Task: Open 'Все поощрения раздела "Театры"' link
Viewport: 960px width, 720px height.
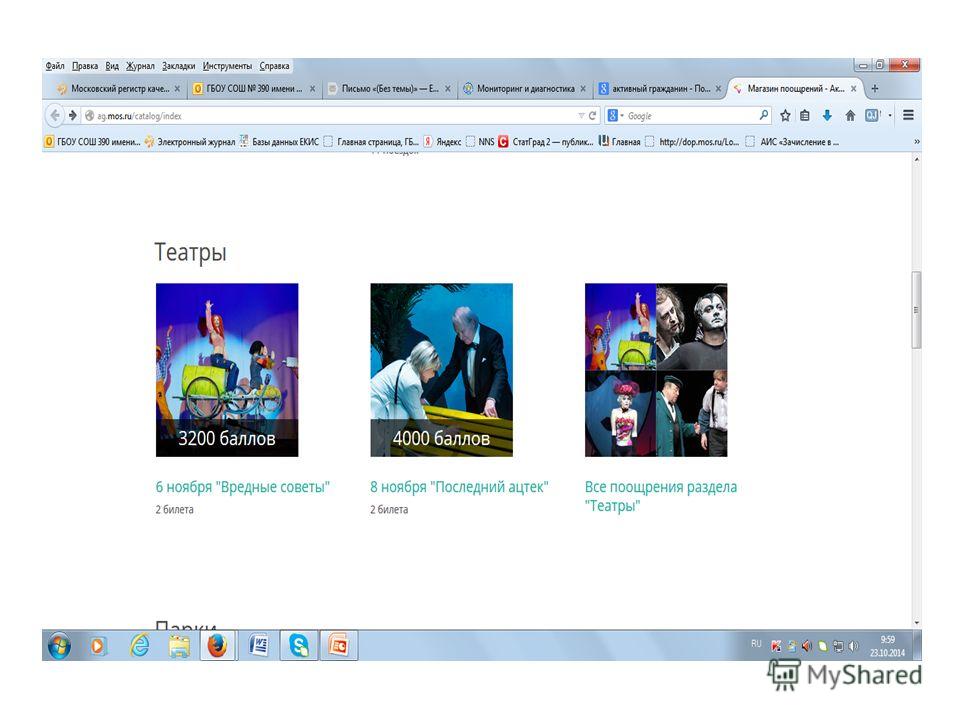Action: (661, 497)
